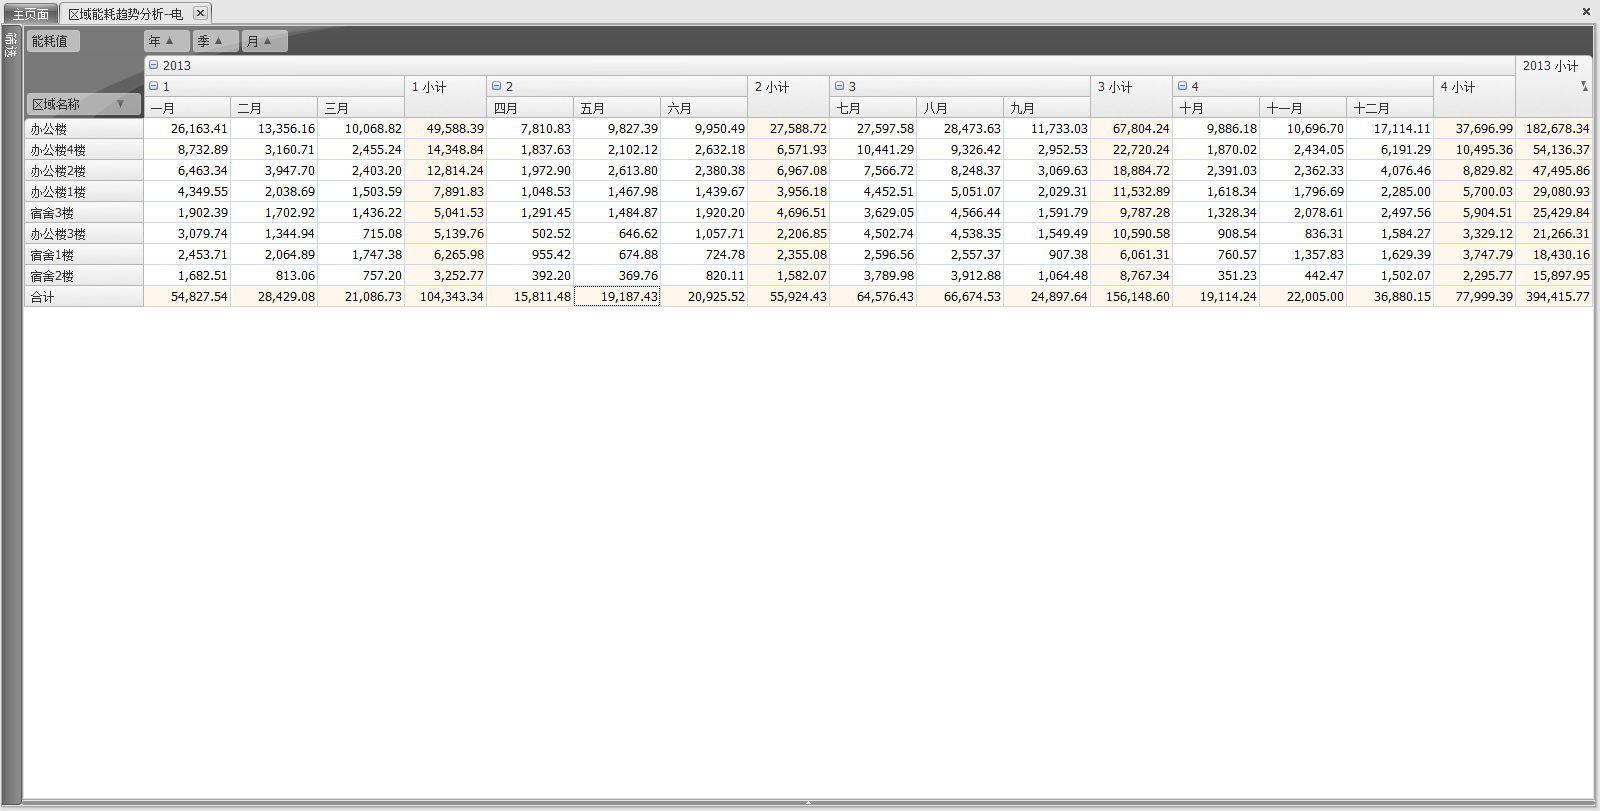Select the 合计 total row header
1600x811 pixels.
click(84, 297)
